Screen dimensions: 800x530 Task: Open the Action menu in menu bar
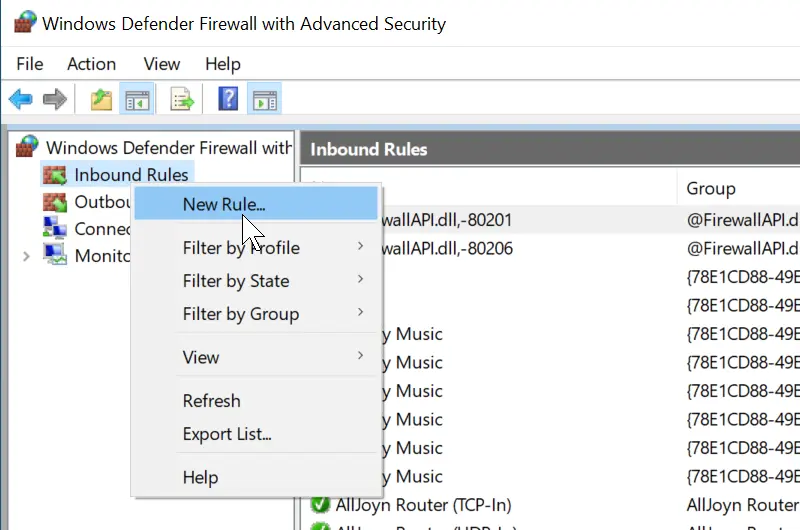91,63
